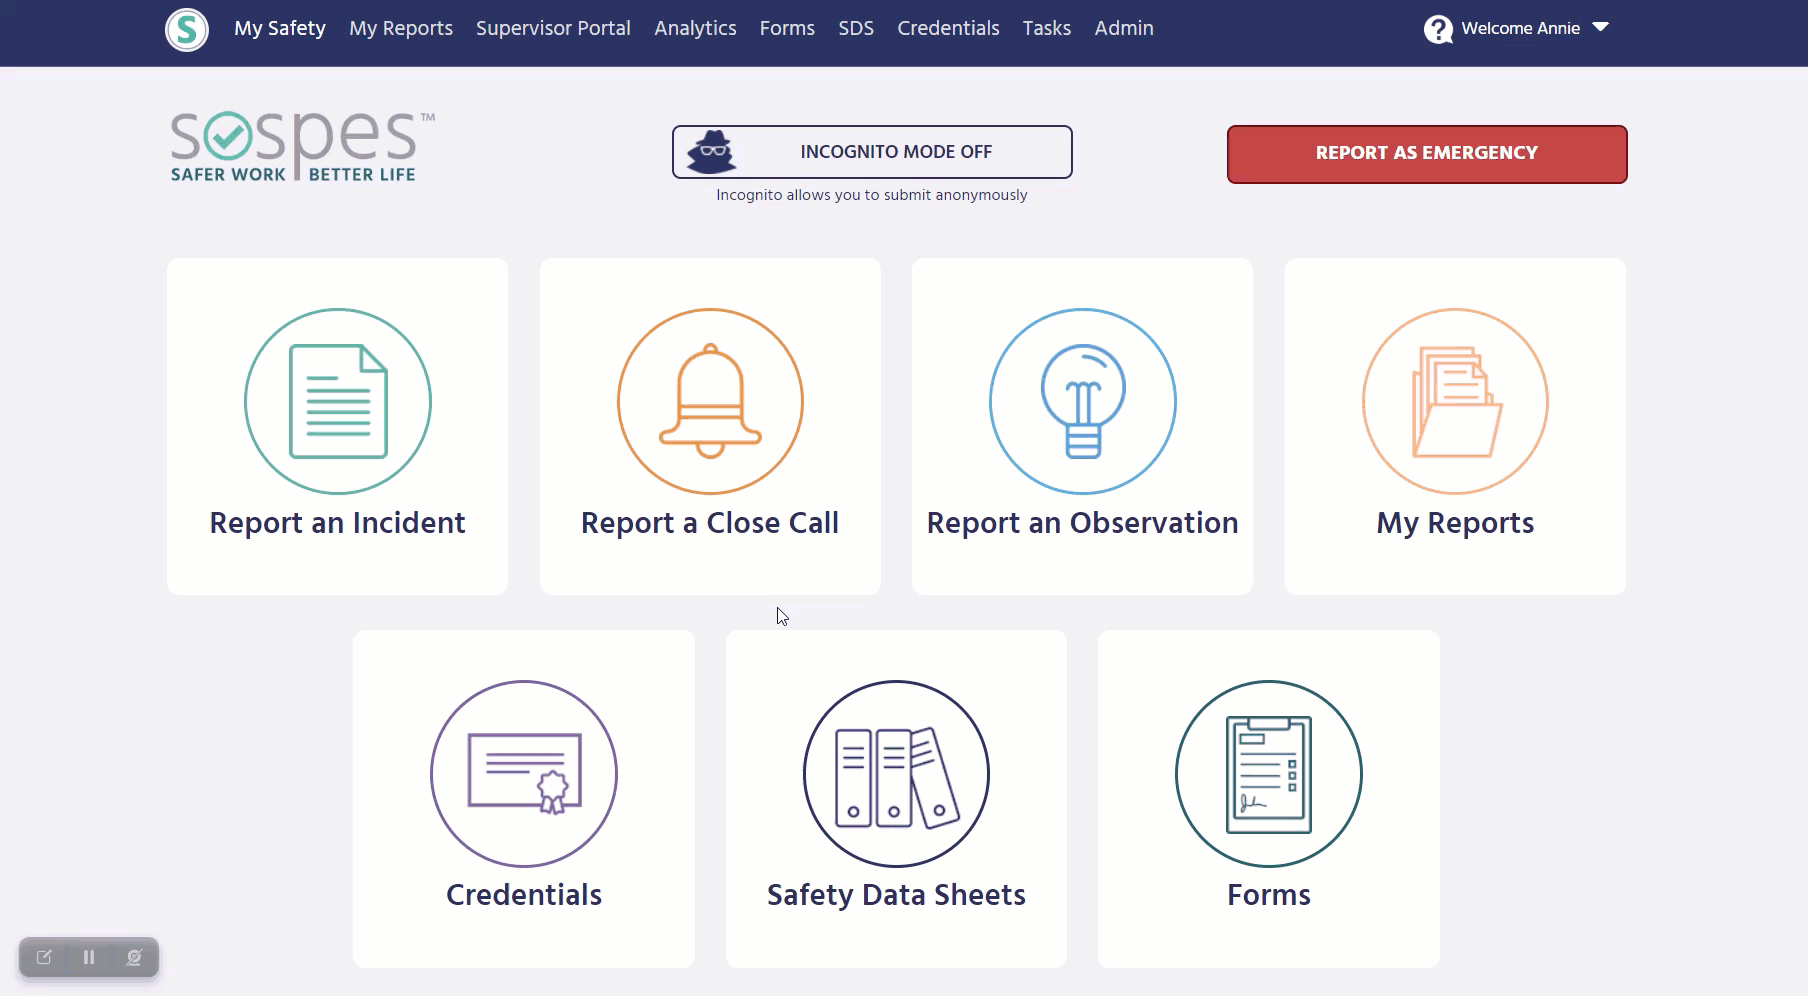Click the Sospes S logo in navbar

pos(187,29)
